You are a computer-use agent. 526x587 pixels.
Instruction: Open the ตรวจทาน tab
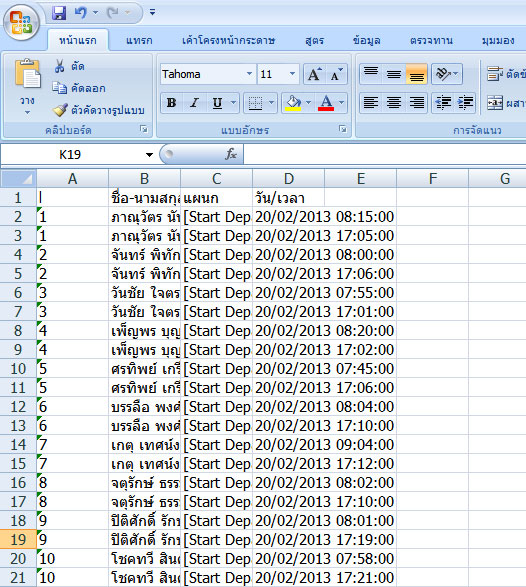[431, 40]
